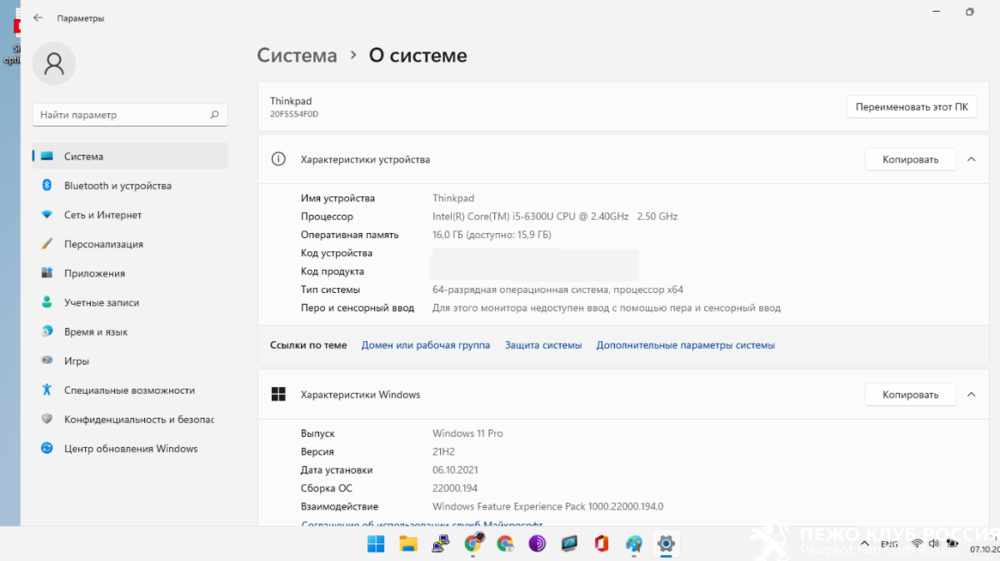
Task: Select Время и язык in the sidebar
Action: 95,332
